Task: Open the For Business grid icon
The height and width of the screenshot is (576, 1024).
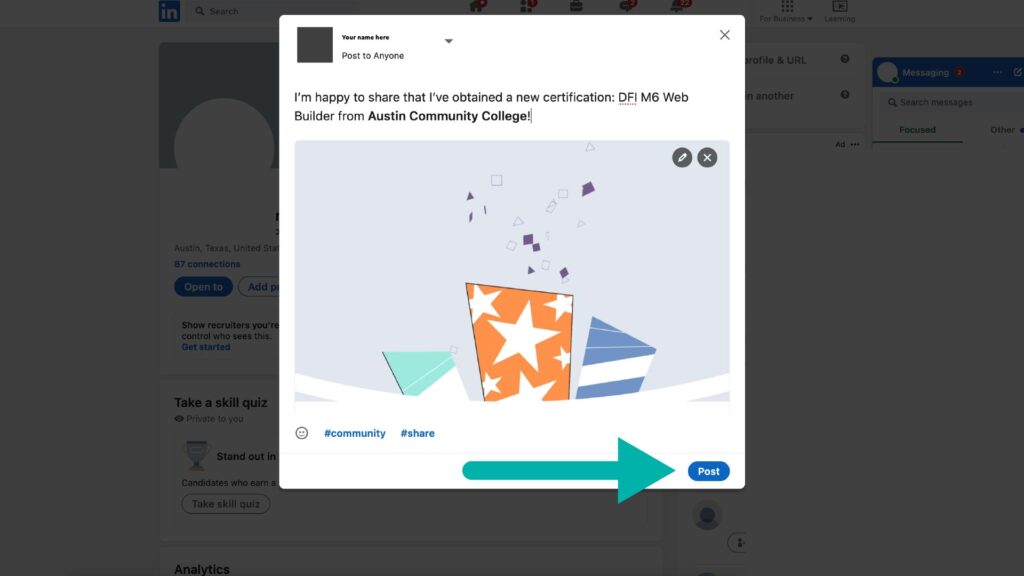Action: pos(787,6)
